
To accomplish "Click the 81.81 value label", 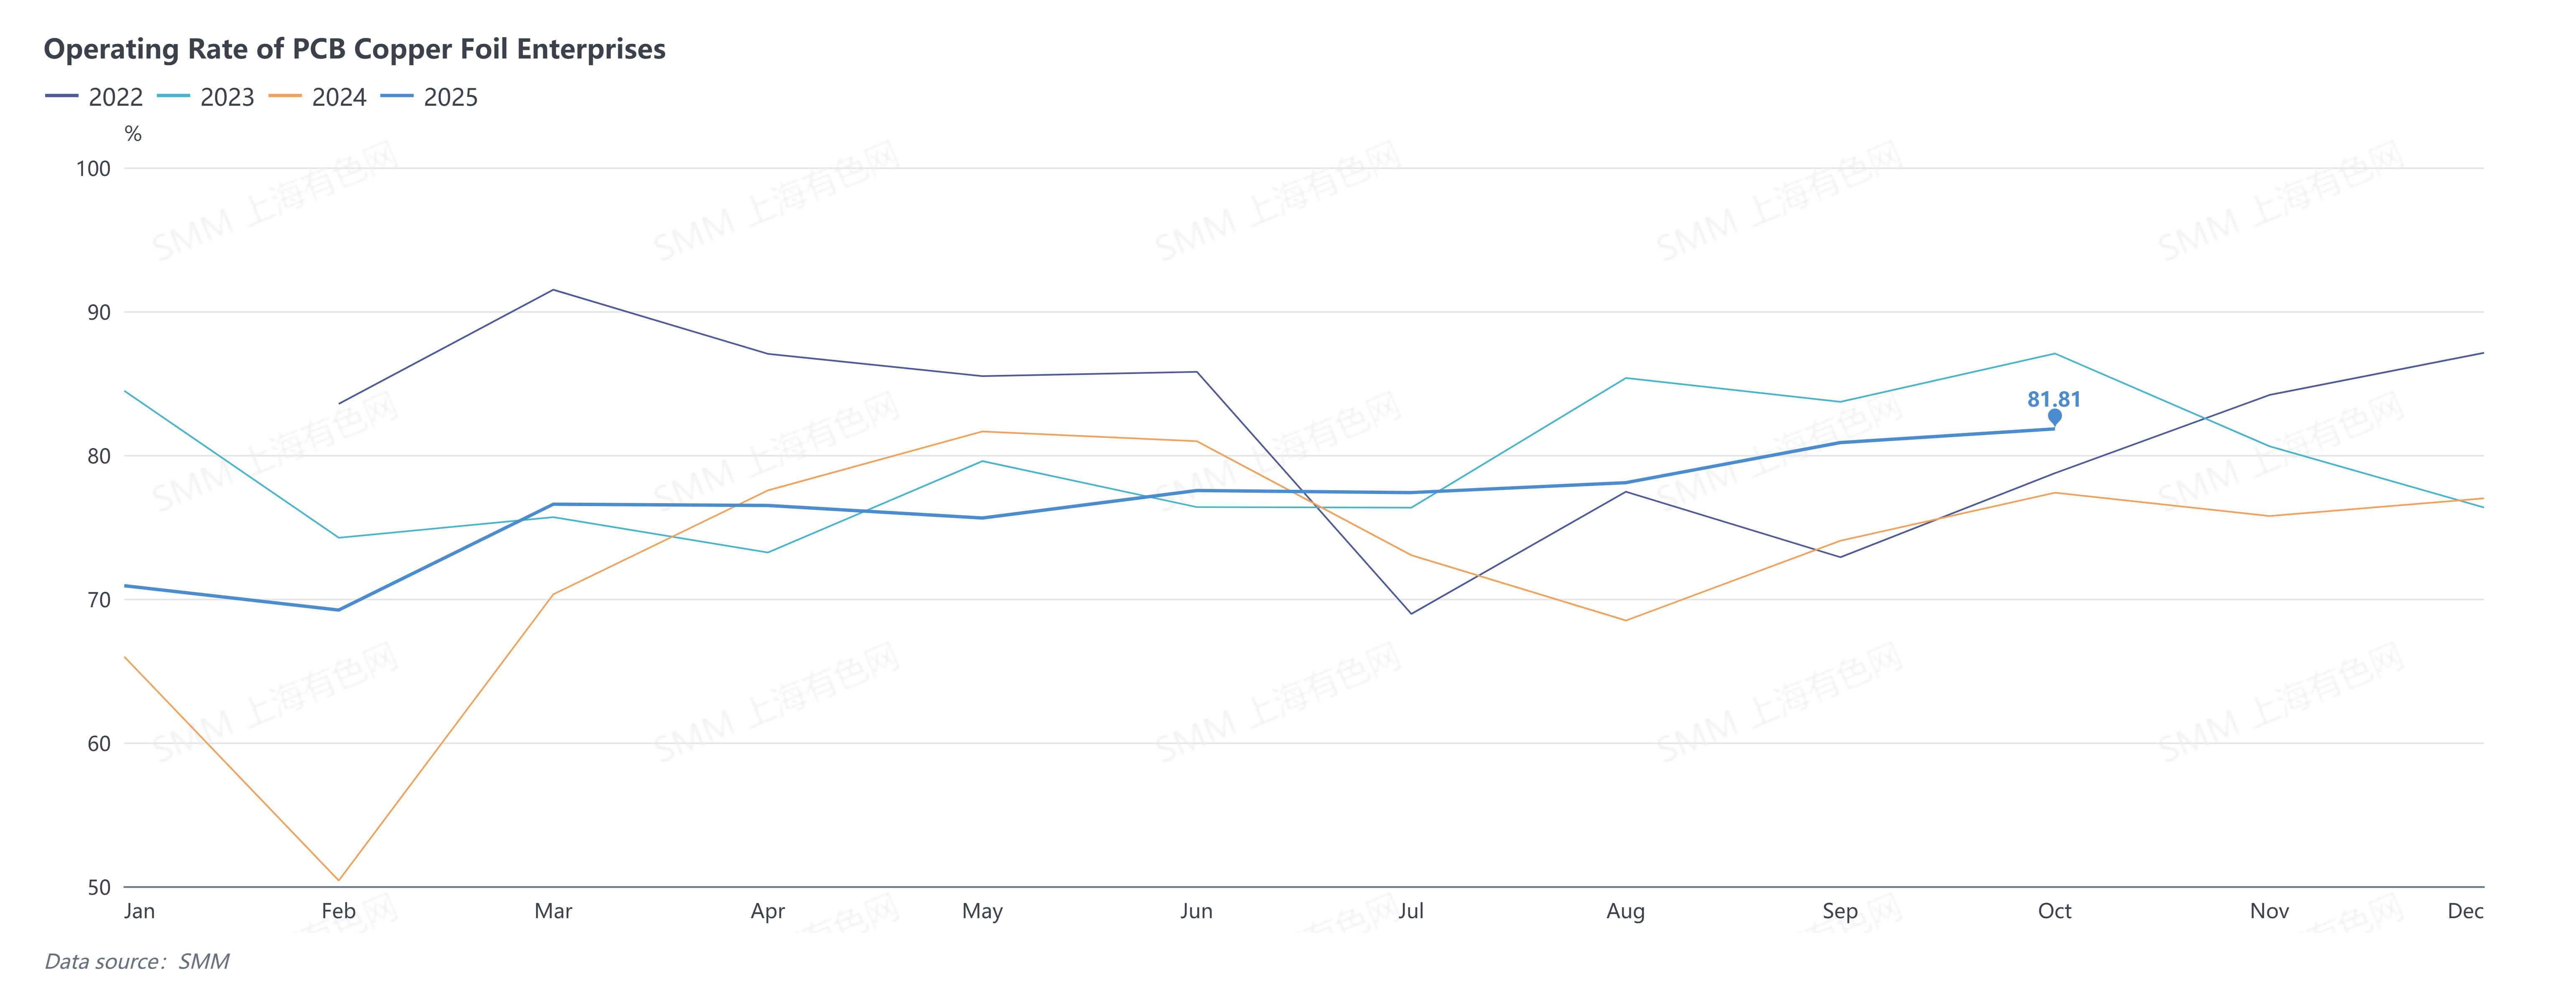I will pos(2054,399).
